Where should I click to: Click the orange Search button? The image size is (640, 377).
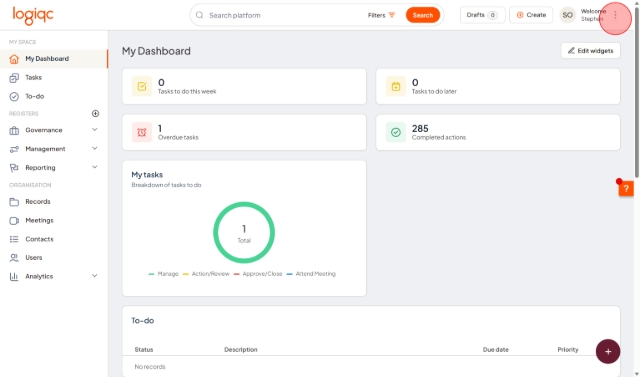point(422,15)
